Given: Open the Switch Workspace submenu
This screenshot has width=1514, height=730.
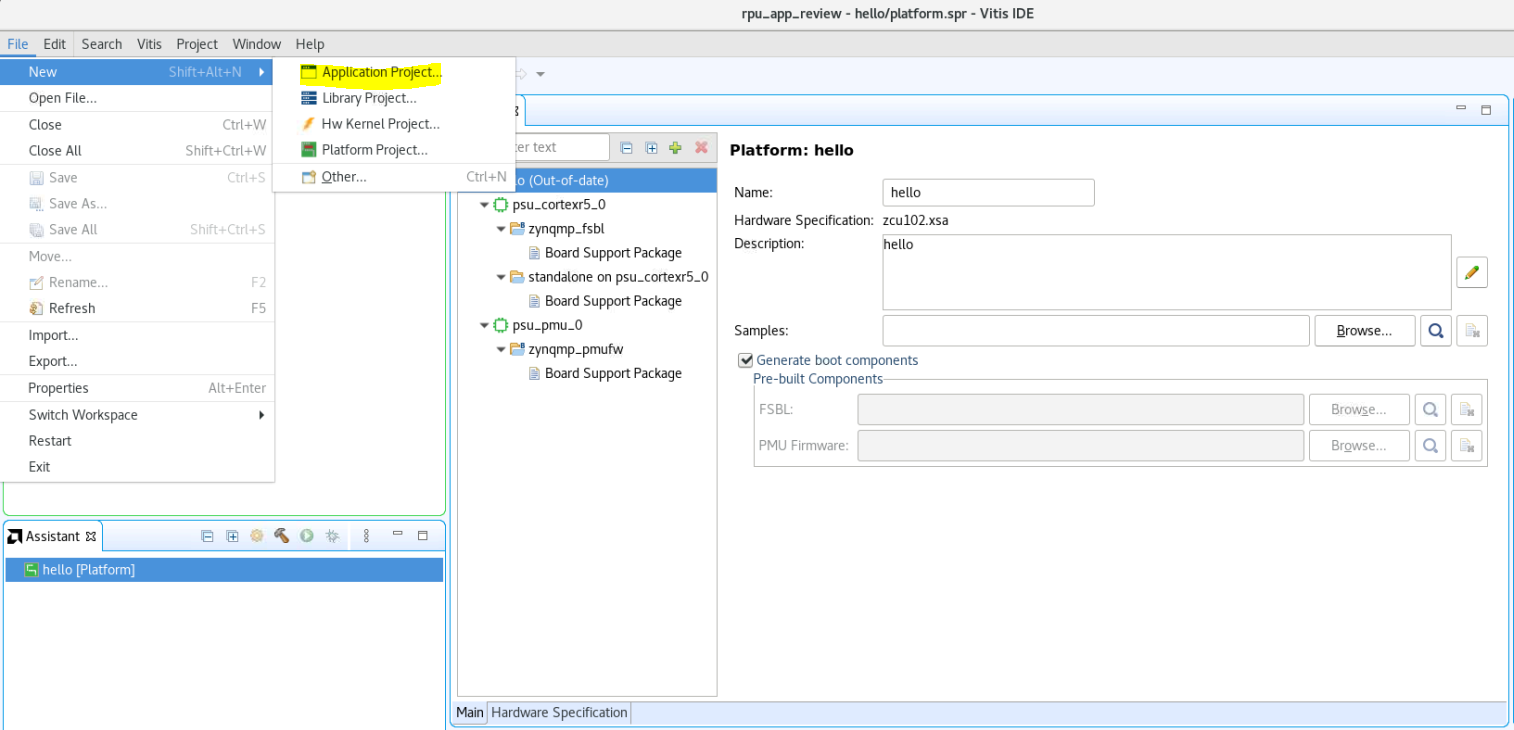Looking at the screenshot, I should click(83, 414).
